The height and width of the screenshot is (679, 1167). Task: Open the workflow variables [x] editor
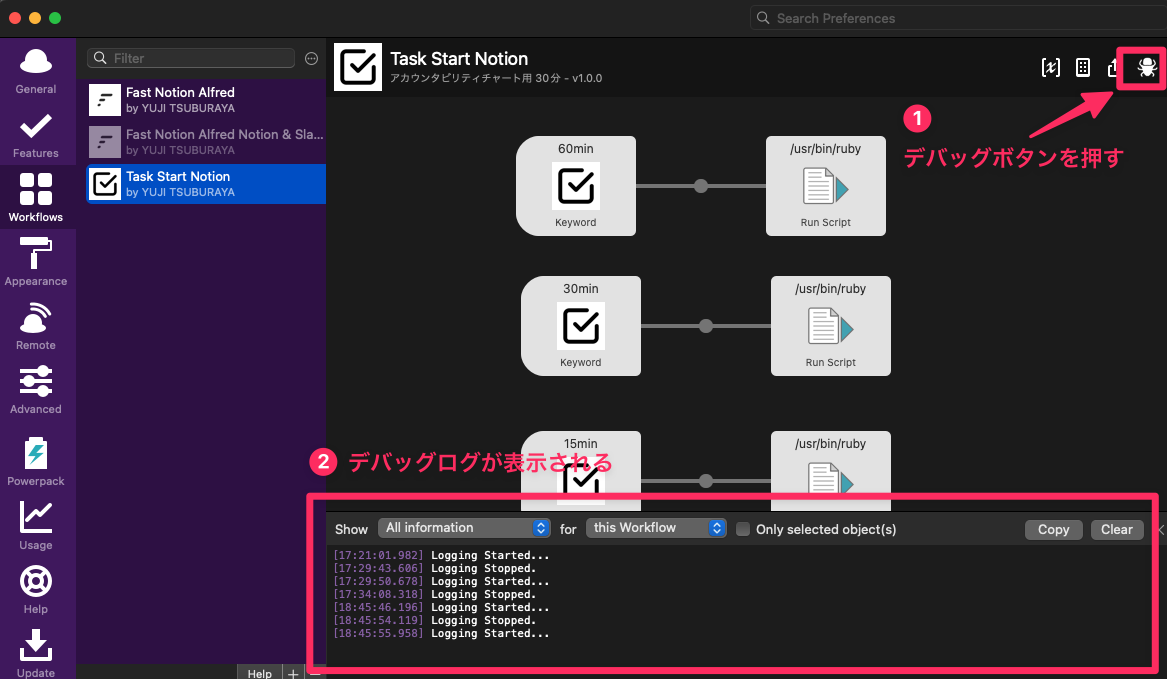(1050, 68)
